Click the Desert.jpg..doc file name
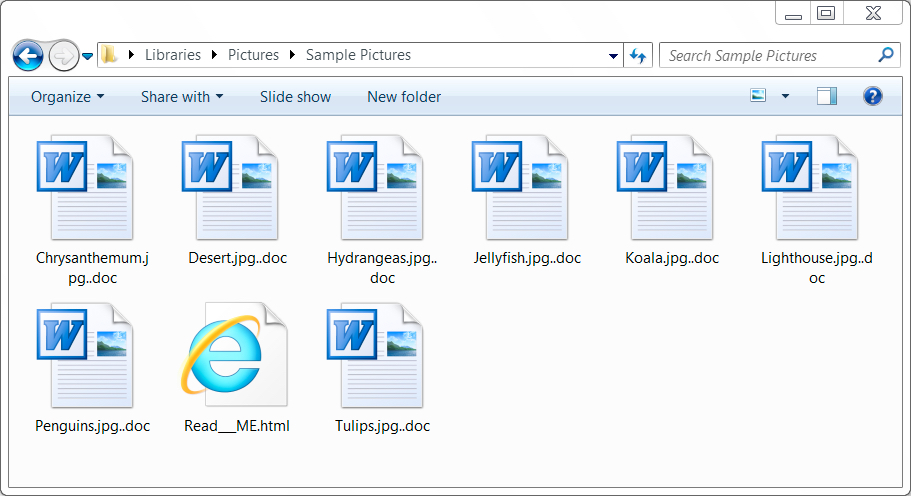911x496 pixels. [x=238, y=258]
